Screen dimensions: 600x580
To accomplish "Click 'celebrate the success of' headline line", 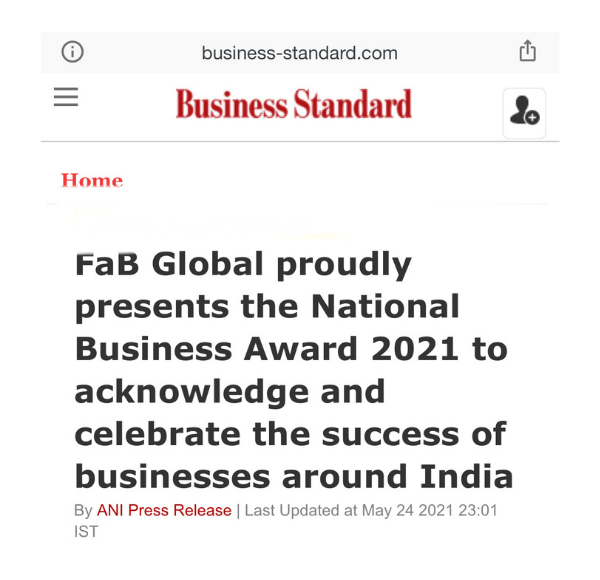I will pos(291,434).
